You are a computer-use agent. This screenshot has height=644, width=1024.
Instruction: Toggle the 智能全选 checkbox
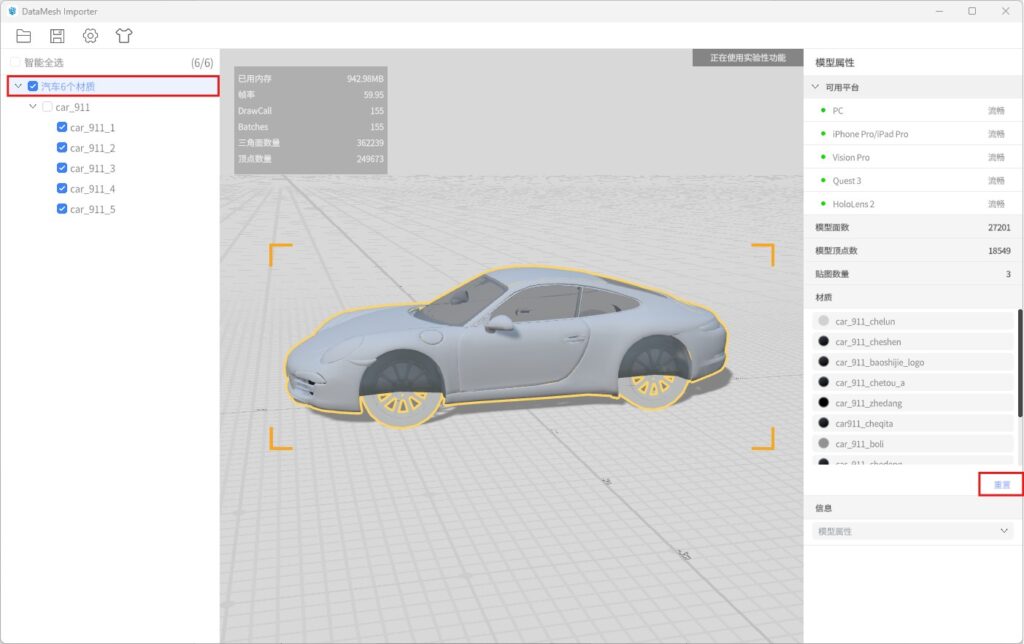pos(15,62)
